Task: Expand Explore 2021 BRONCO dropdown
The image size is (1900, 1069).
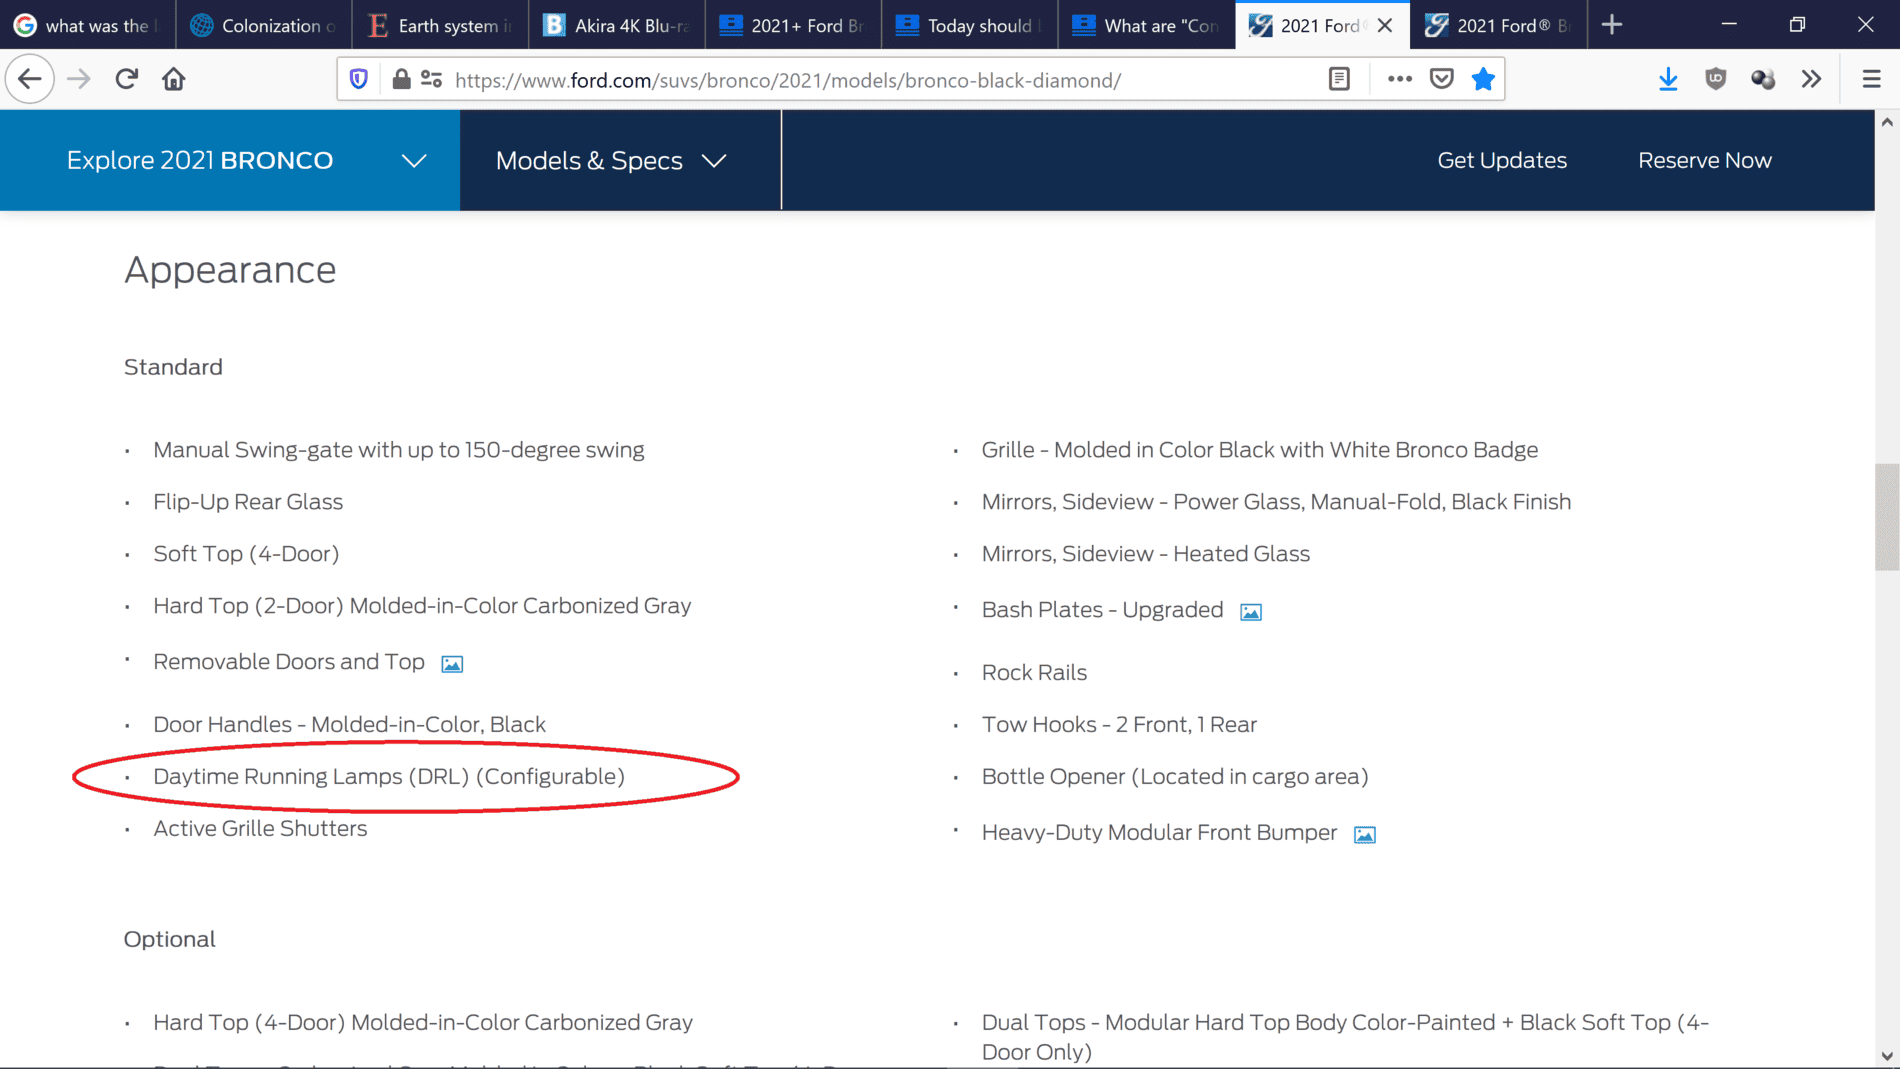Action: click(x=230, y=160)
